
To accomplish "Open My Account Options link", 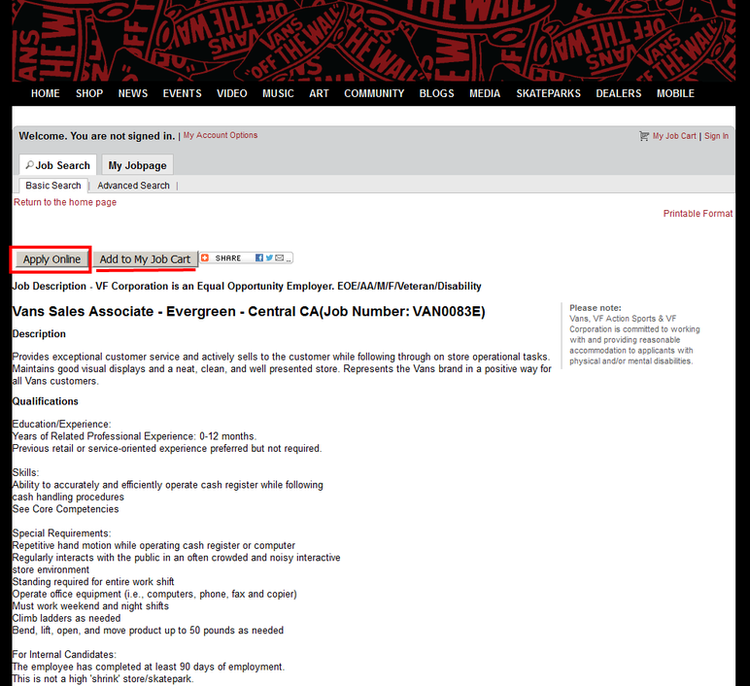I will click(221, 135).
